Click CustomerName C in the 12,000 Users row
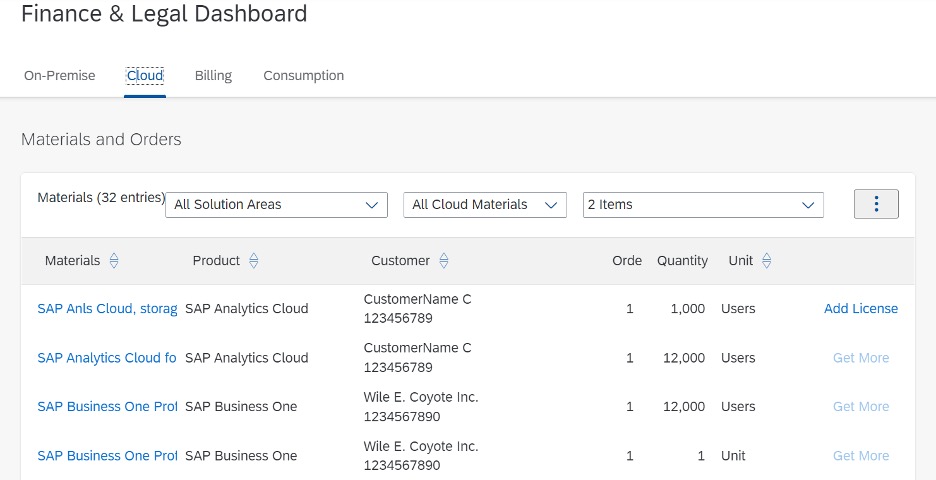Image resolution: width=936 pixels, height=480 pixels. [417, 348]
